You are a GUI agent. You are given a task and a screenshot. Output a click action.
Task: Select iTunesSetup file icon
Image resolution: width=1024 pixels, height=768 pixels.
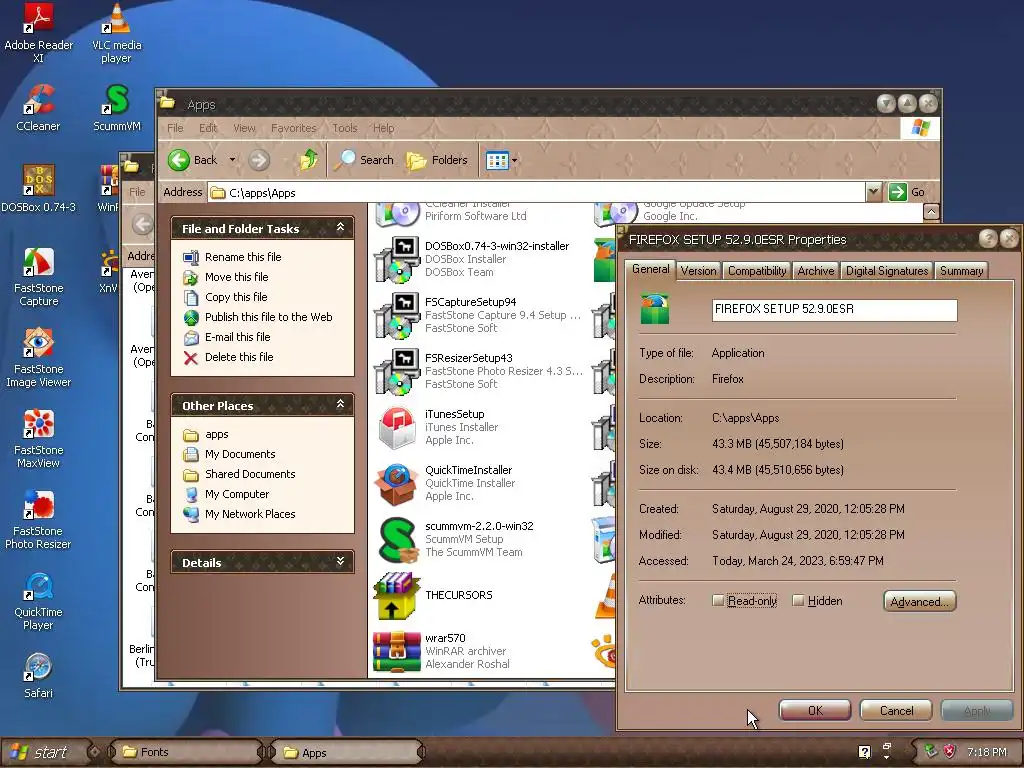396,428
